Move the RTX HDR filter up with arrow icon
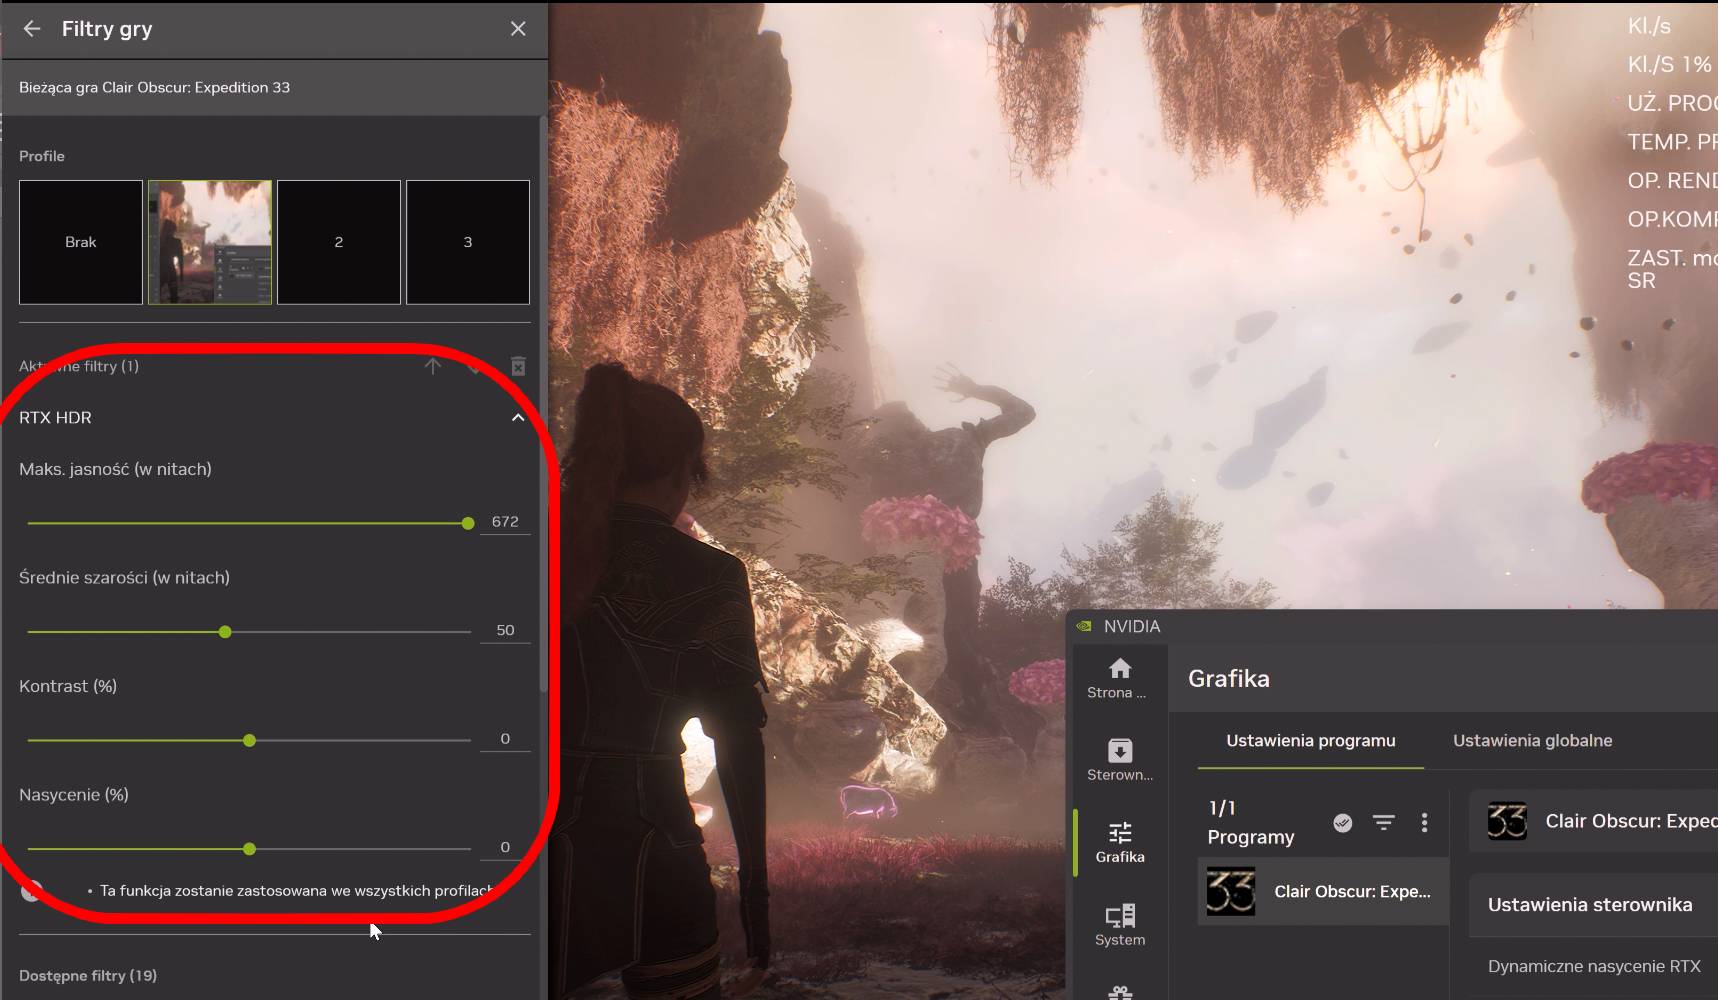The width and height of the screenshot is (1718, 1000). [433, 366]
